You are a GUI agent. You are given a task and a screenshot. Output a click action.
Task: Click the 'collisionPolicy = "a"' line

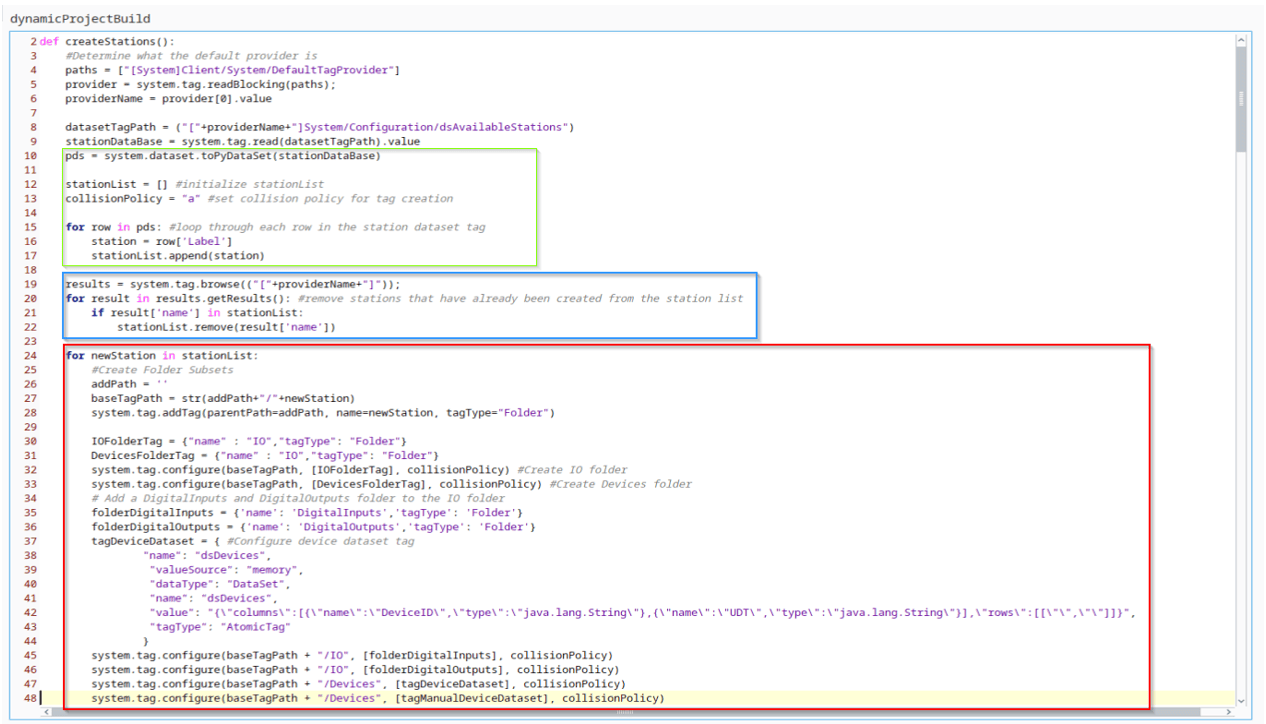click(259, 198)
